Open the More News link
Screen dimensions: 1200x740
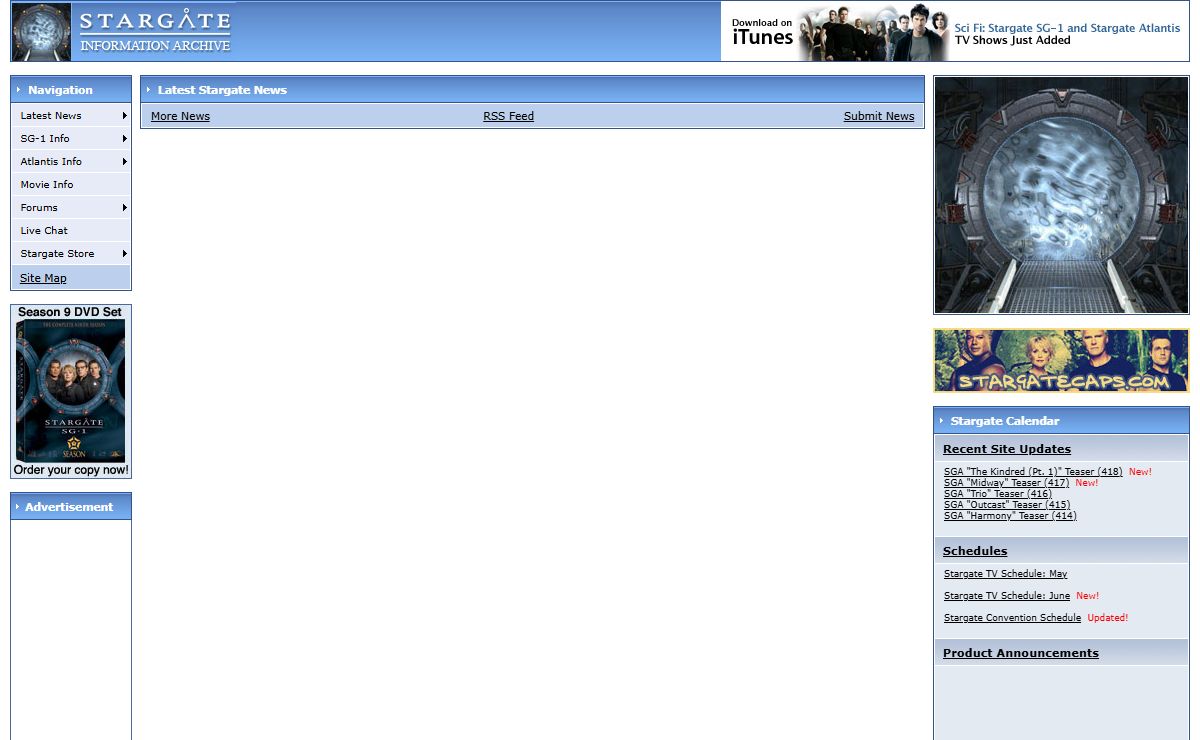coord(180,116)
